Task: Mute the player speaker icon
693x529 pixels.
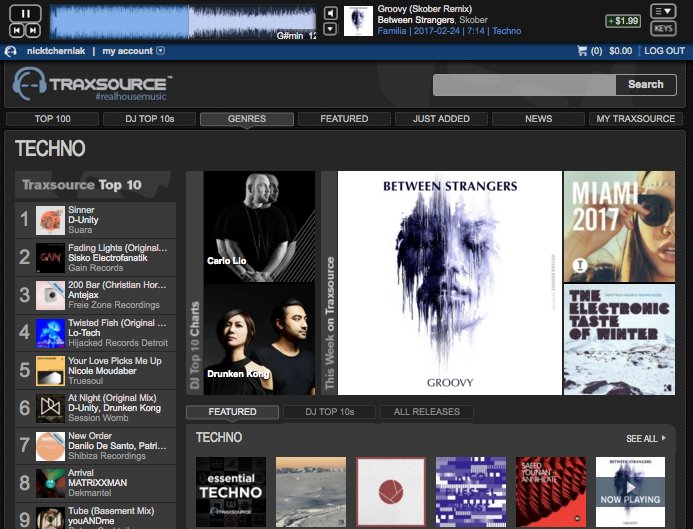Action: click(x=331, y=13)
